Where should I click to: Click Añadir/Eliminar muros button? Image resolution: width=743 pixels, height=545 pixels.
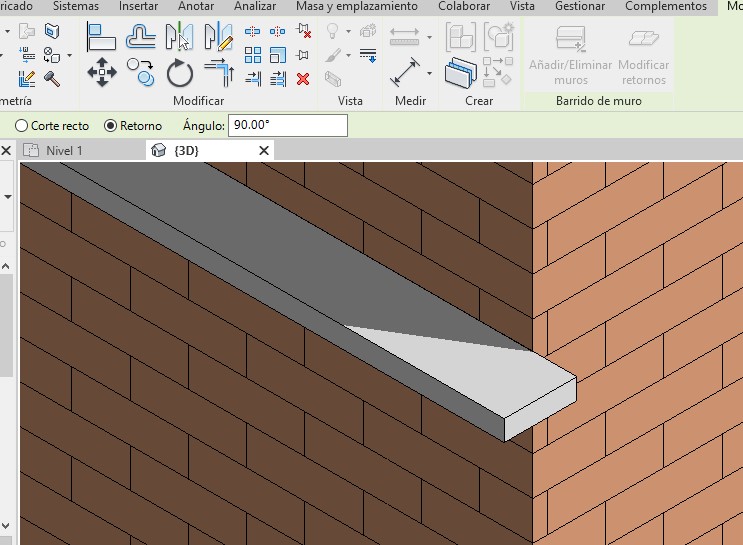click(x=569, y=56)
